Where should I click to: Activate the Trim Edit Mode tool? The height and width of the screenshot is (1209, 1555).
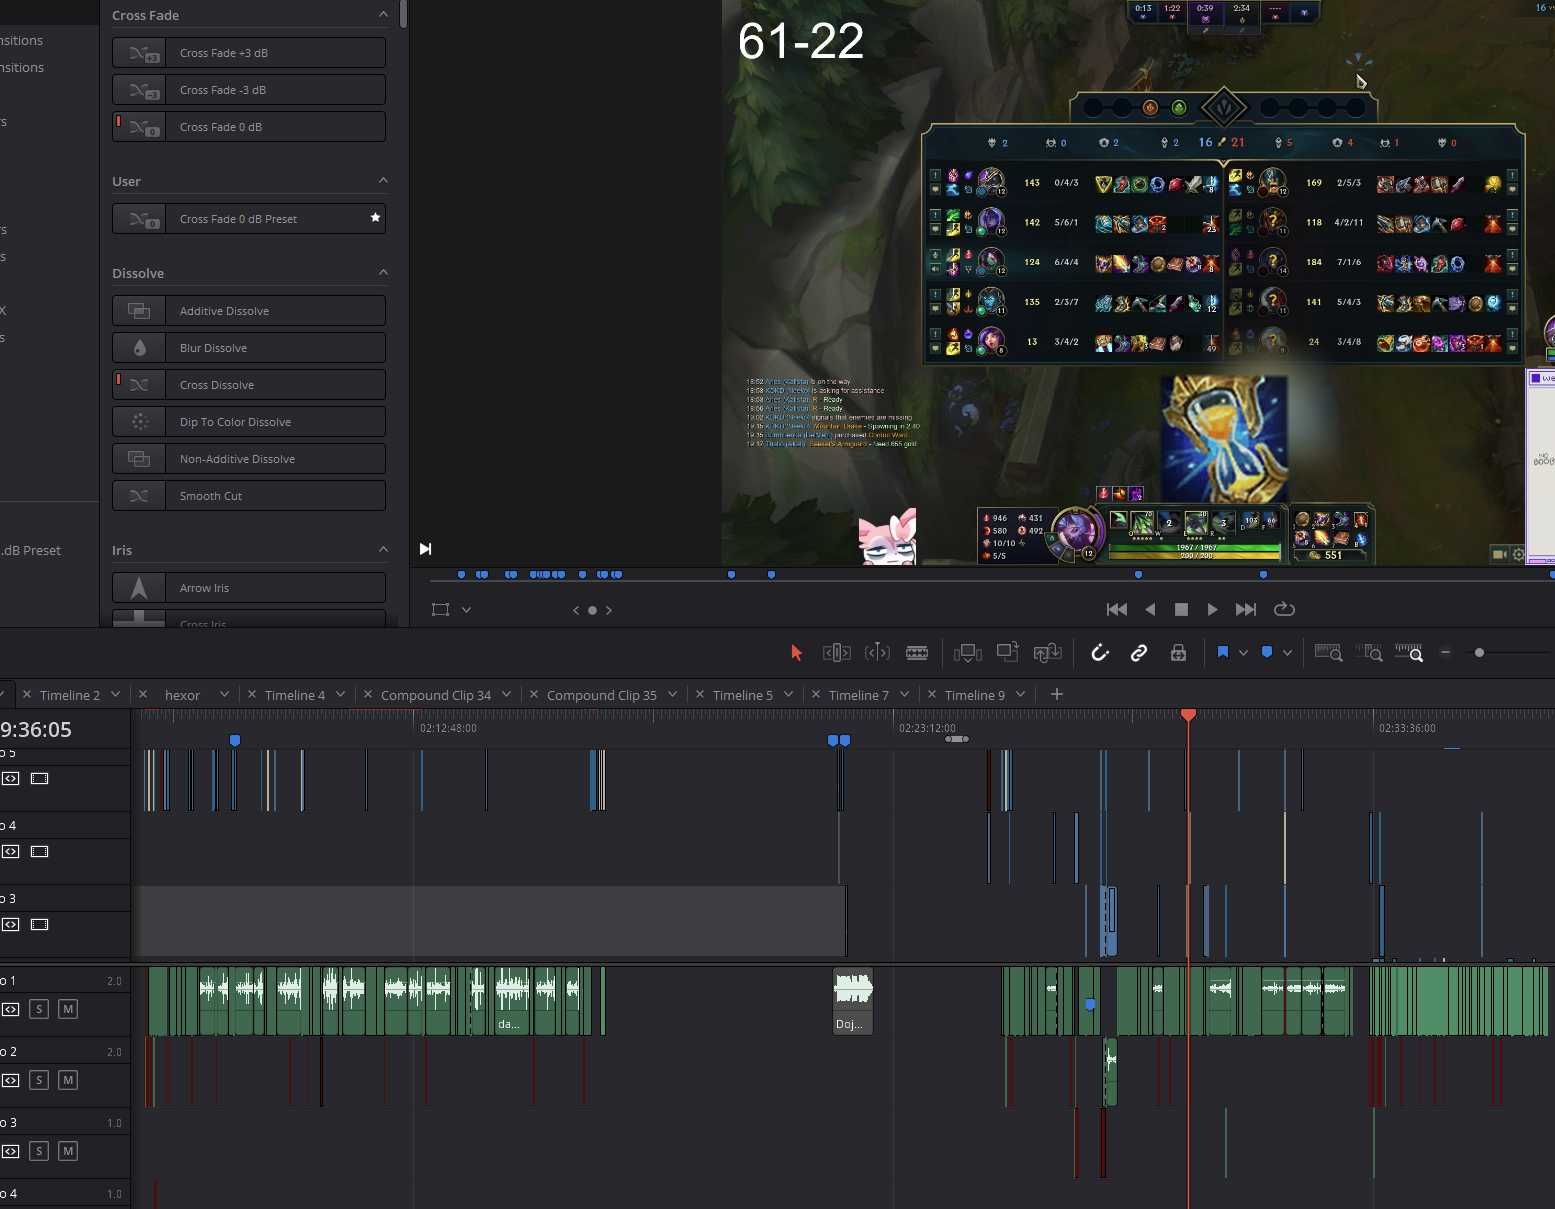837,653
